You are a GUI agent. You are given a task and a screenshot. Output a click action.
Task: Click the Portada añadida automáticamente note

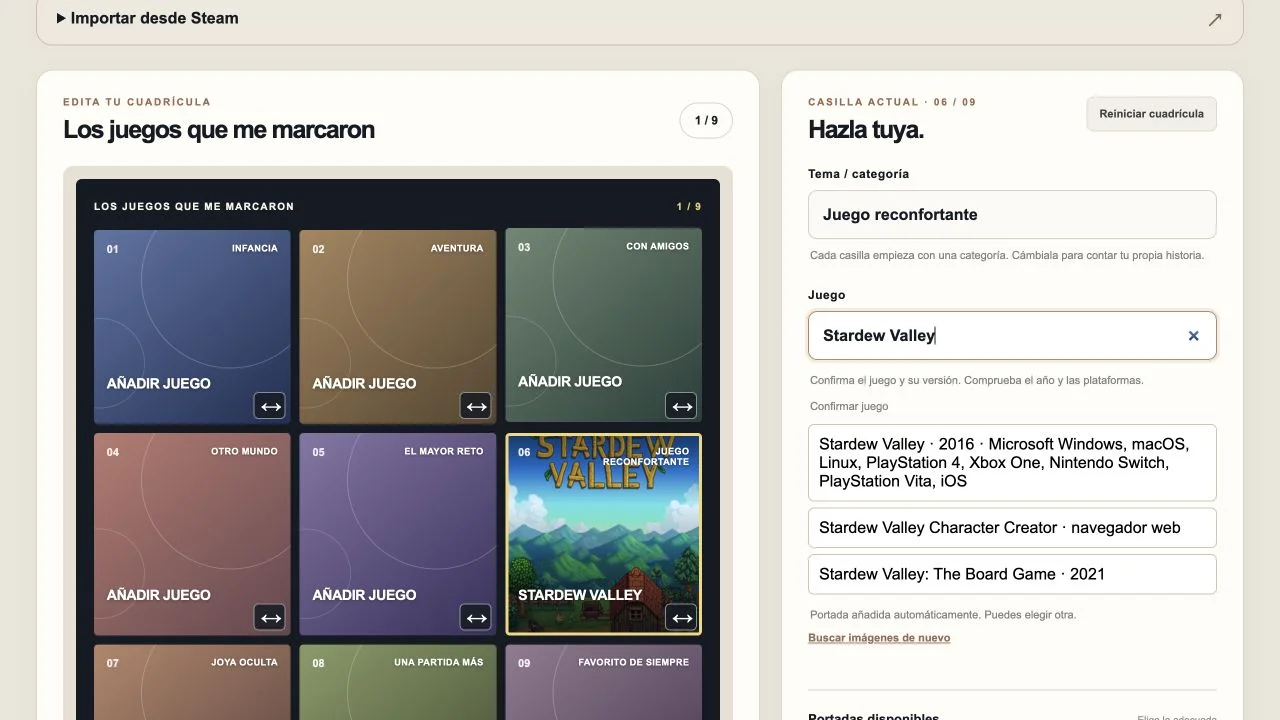tap(943, 615)
